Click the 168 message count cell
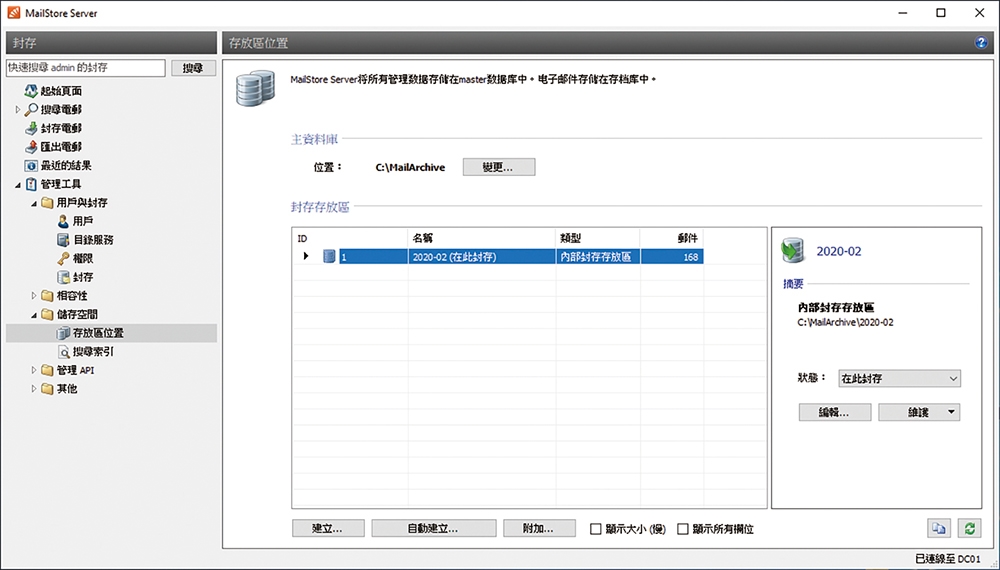 672,257
